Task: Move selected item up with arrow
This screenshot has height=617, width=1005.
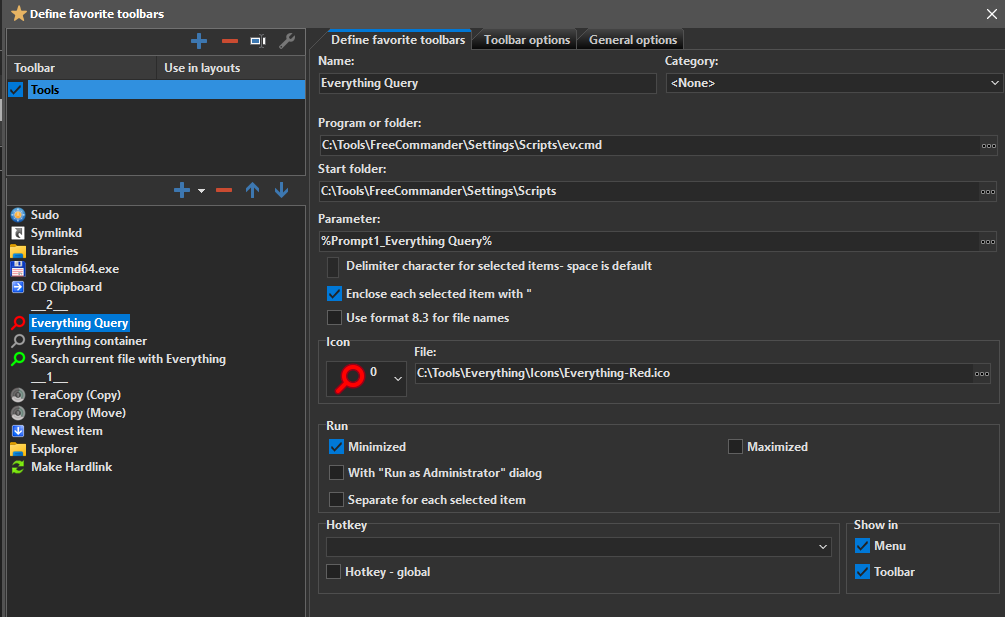Action: coord(253,190)
